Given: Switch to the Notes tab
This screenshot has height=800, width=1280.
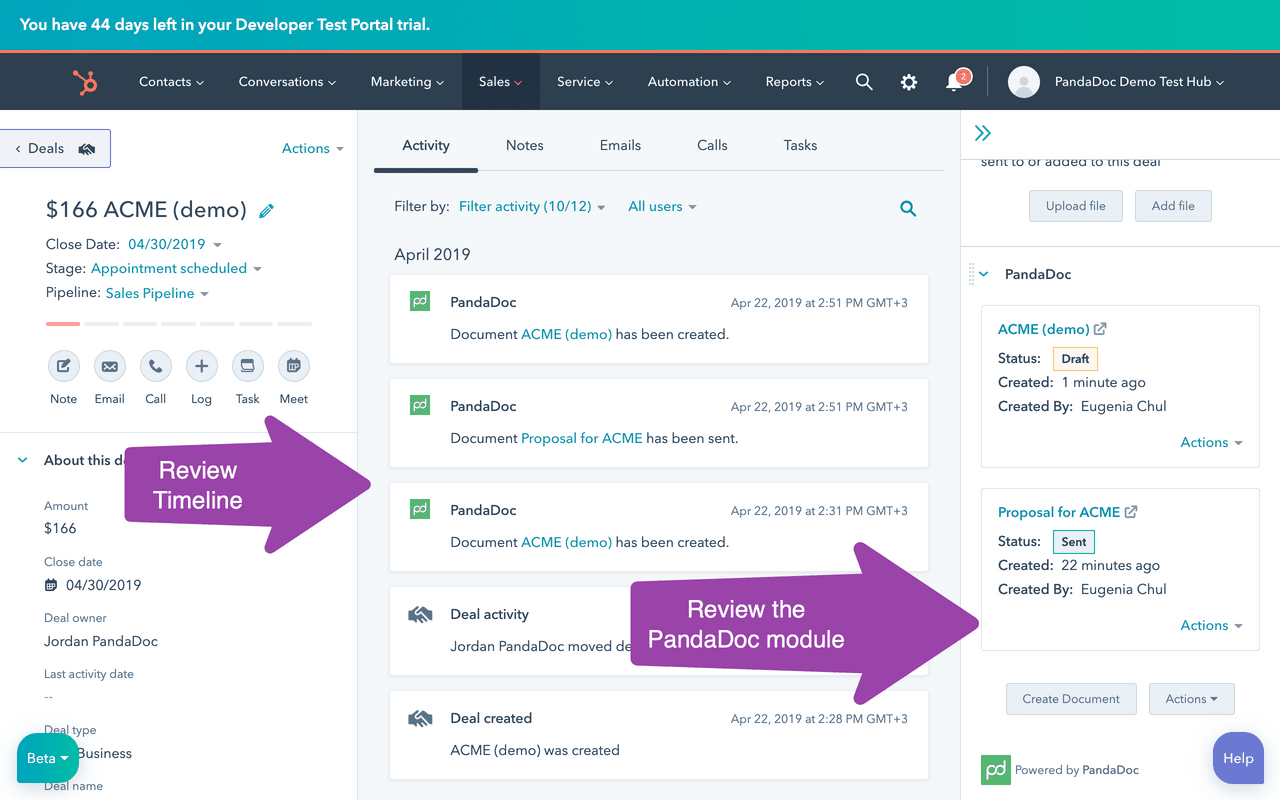Looking at the screenshot, I should [x=525, y=145].
